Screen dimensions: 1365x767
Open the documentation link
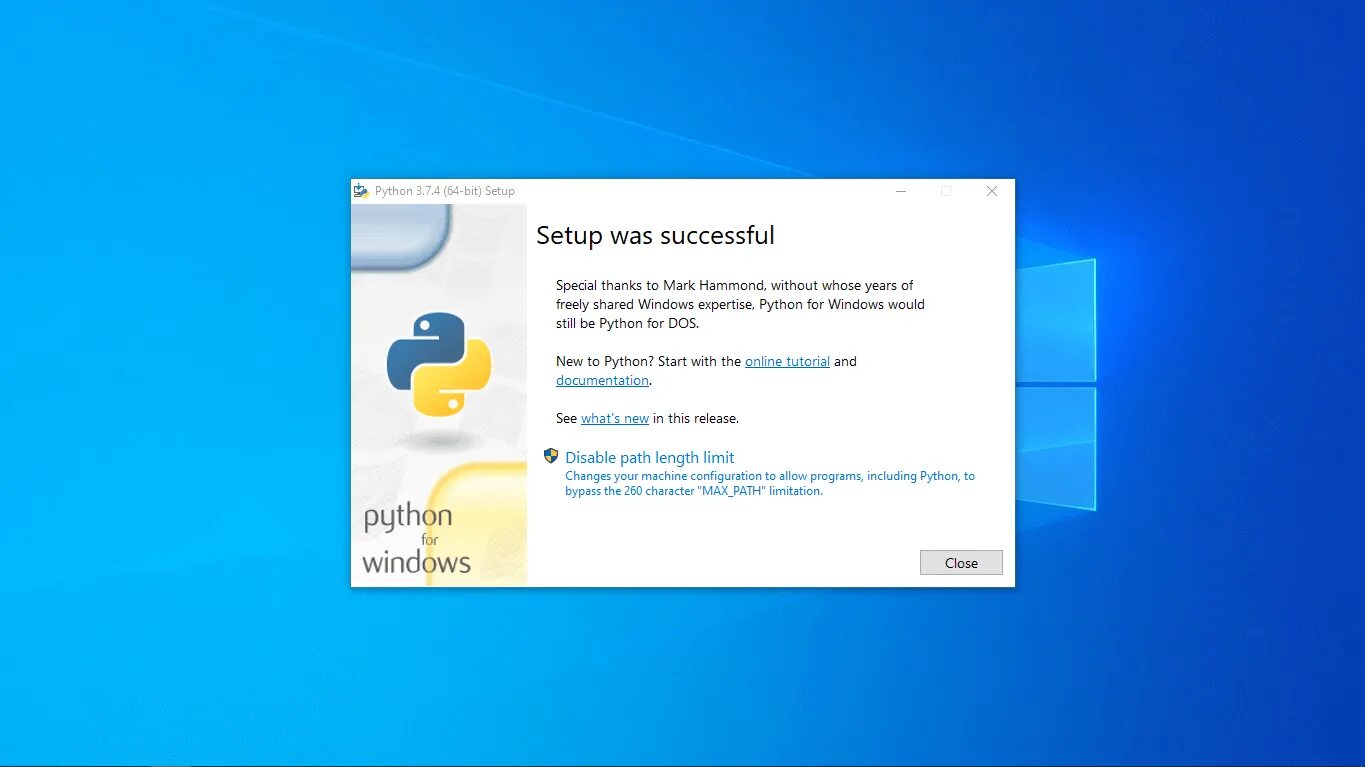[x=602, y=380]
